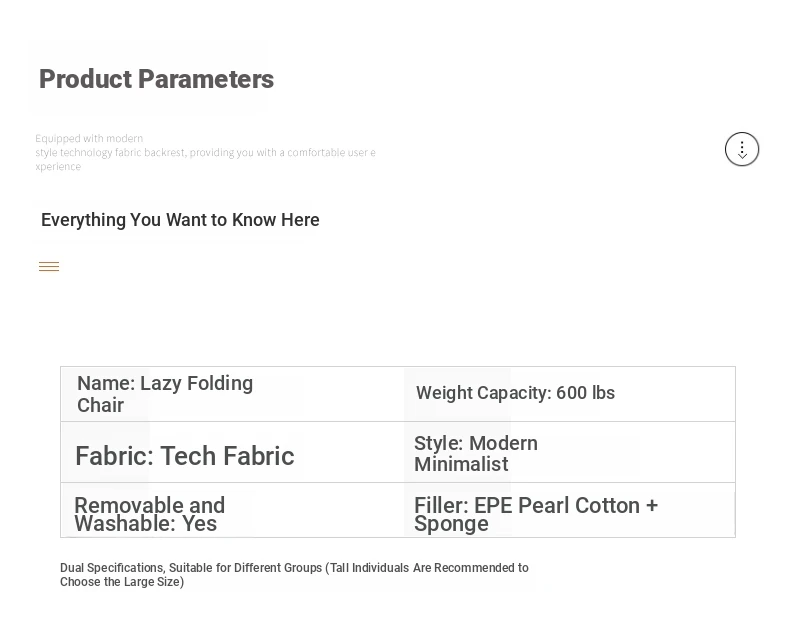Click the grey 'Equipped with modern' description paragraph

coord(205,152)
